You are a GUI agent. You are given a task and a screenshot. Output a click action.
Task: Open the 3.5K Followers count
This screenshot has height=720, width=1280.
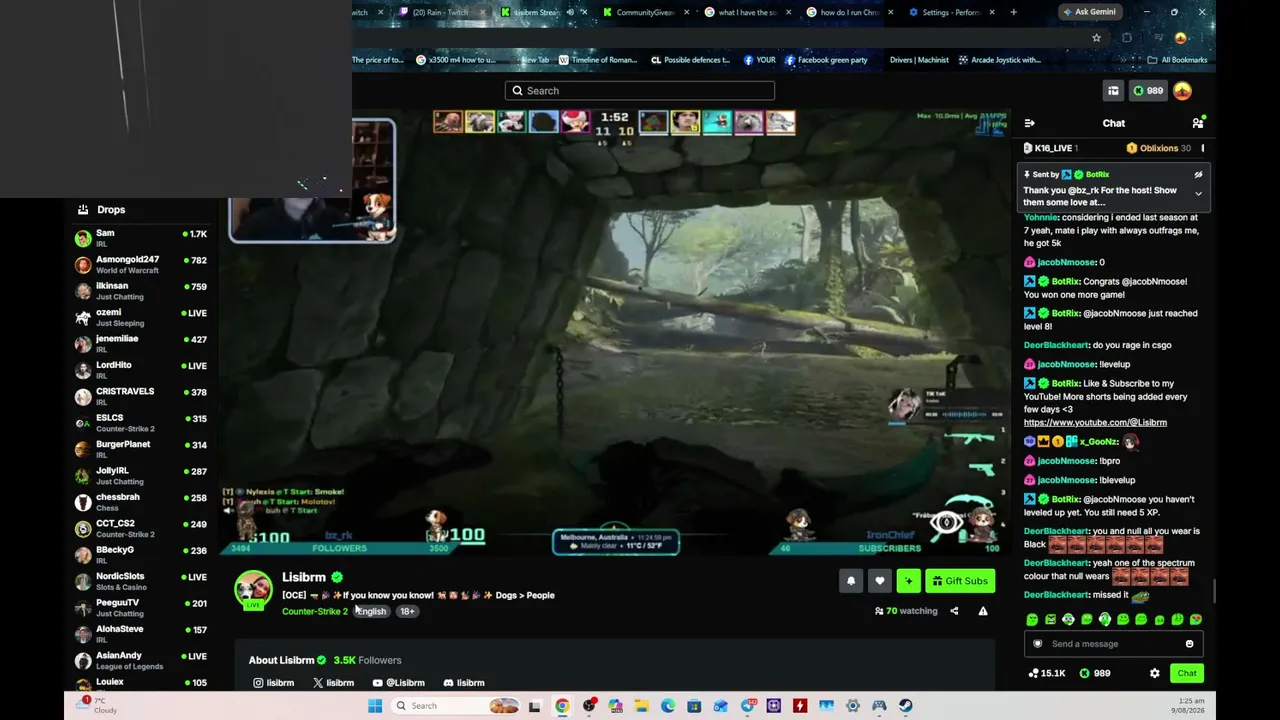(x=367, y=660)
